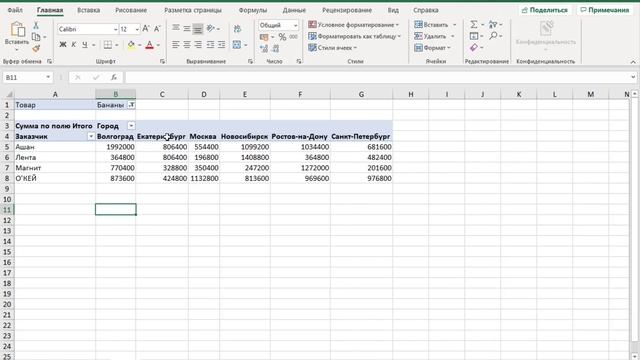Align text to the middle vertically

[187, 28]
